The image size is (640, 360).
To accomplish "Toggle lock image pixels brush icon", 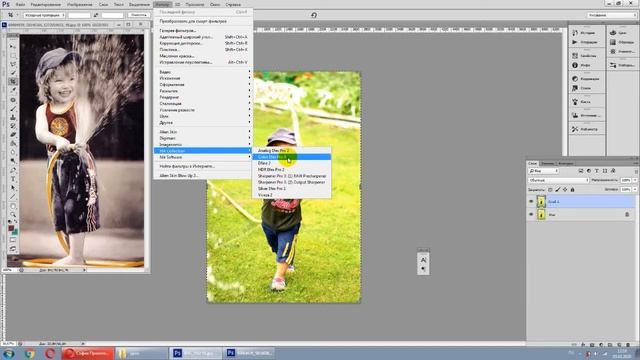I will click(558, 190).
